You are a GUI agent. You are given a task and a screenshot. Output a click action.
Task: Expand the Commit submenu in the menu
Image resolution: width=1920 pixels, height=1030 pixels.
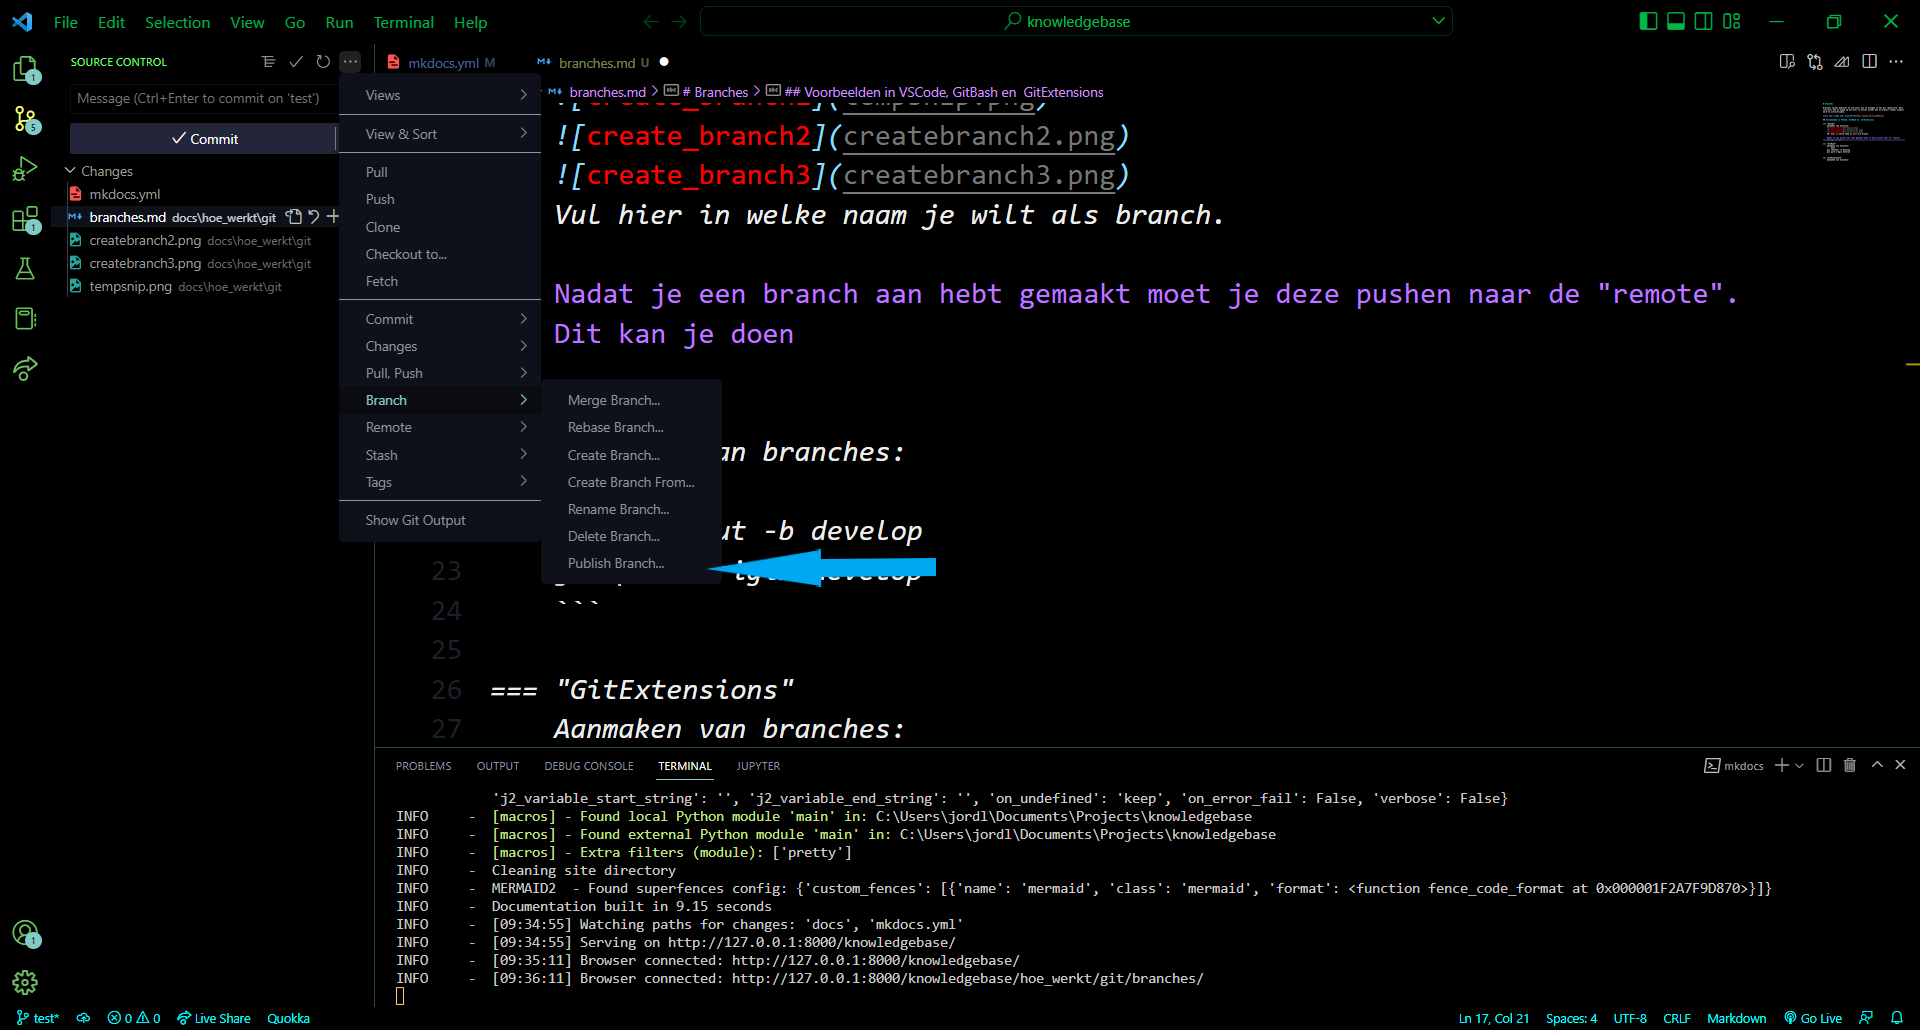point(440,319)
